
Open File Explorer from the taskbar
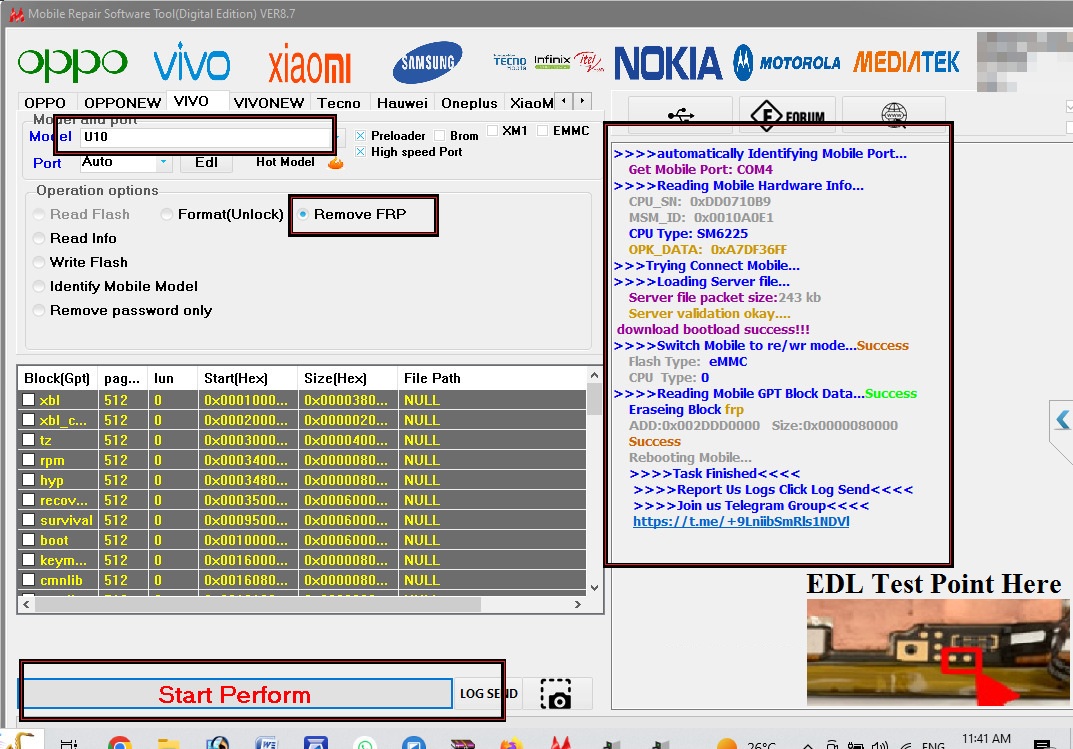click(x=168, y=744)
